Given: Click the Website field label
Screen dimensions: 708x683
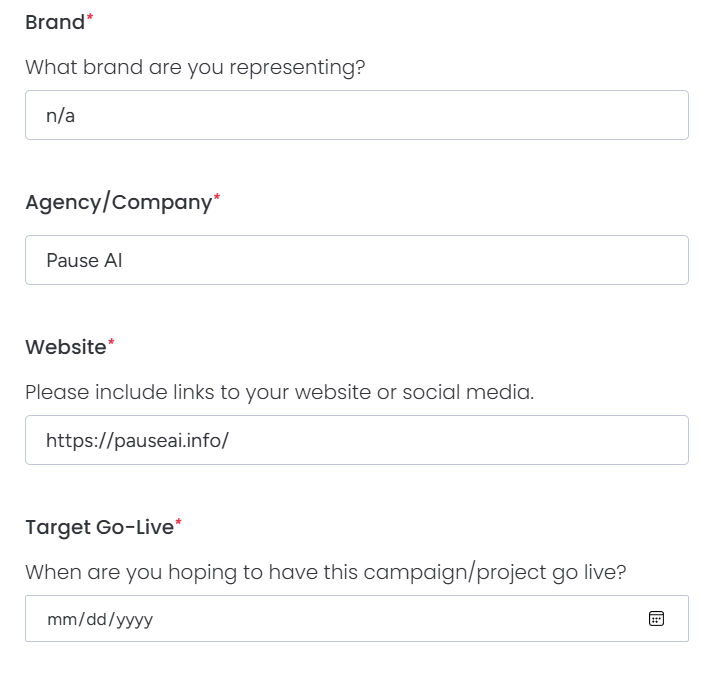Looking at the screenshot, I should tap(65, 347).
